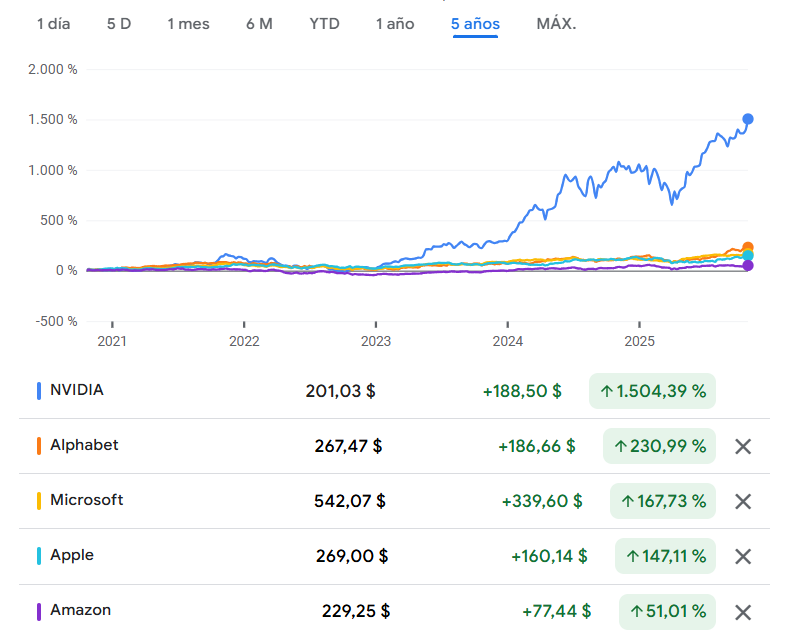The image size is (787, 632).
Task: Select the 1 día time range
Action: click(x=54, y=24)
